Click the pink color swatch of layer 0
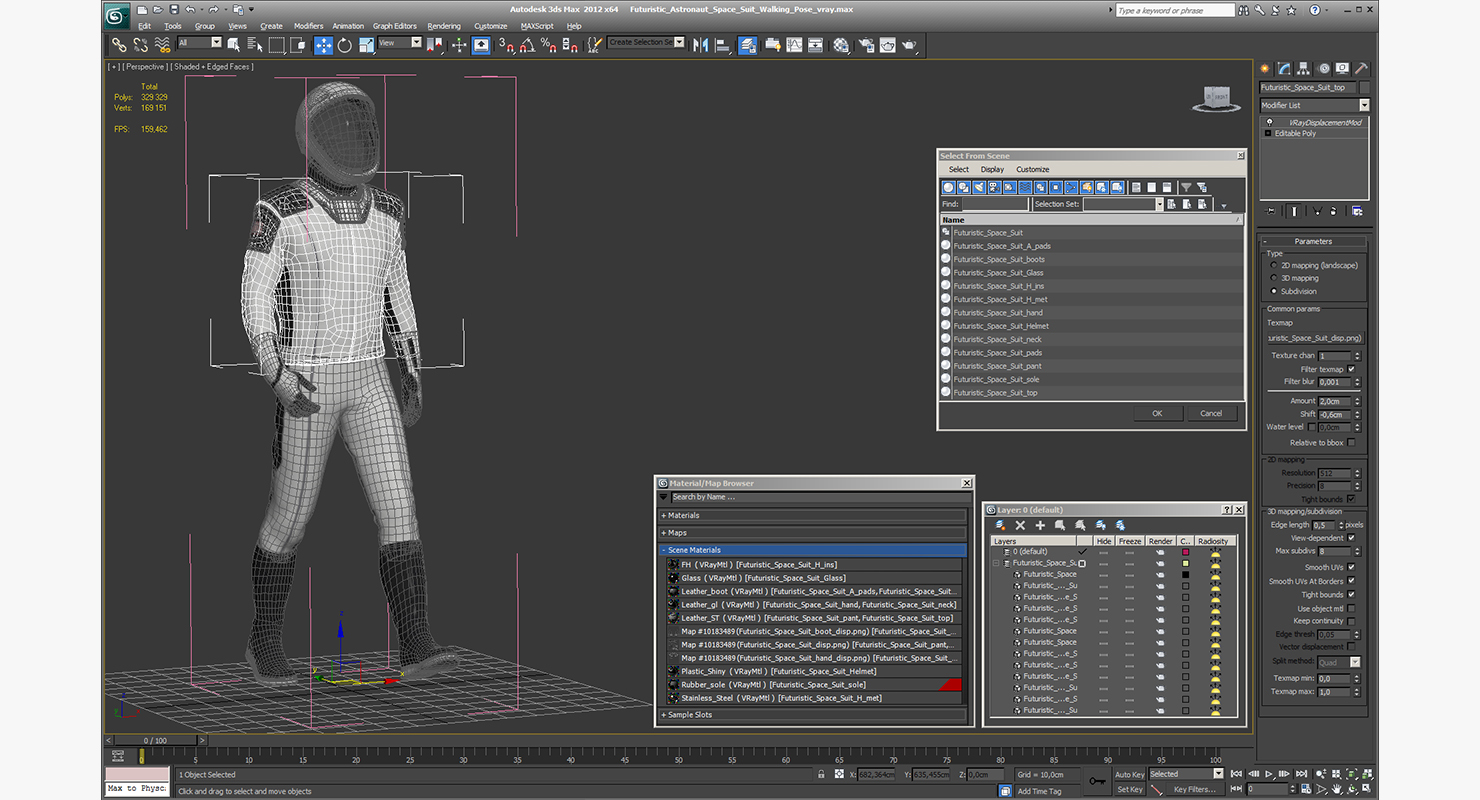 click(1186, 552)
